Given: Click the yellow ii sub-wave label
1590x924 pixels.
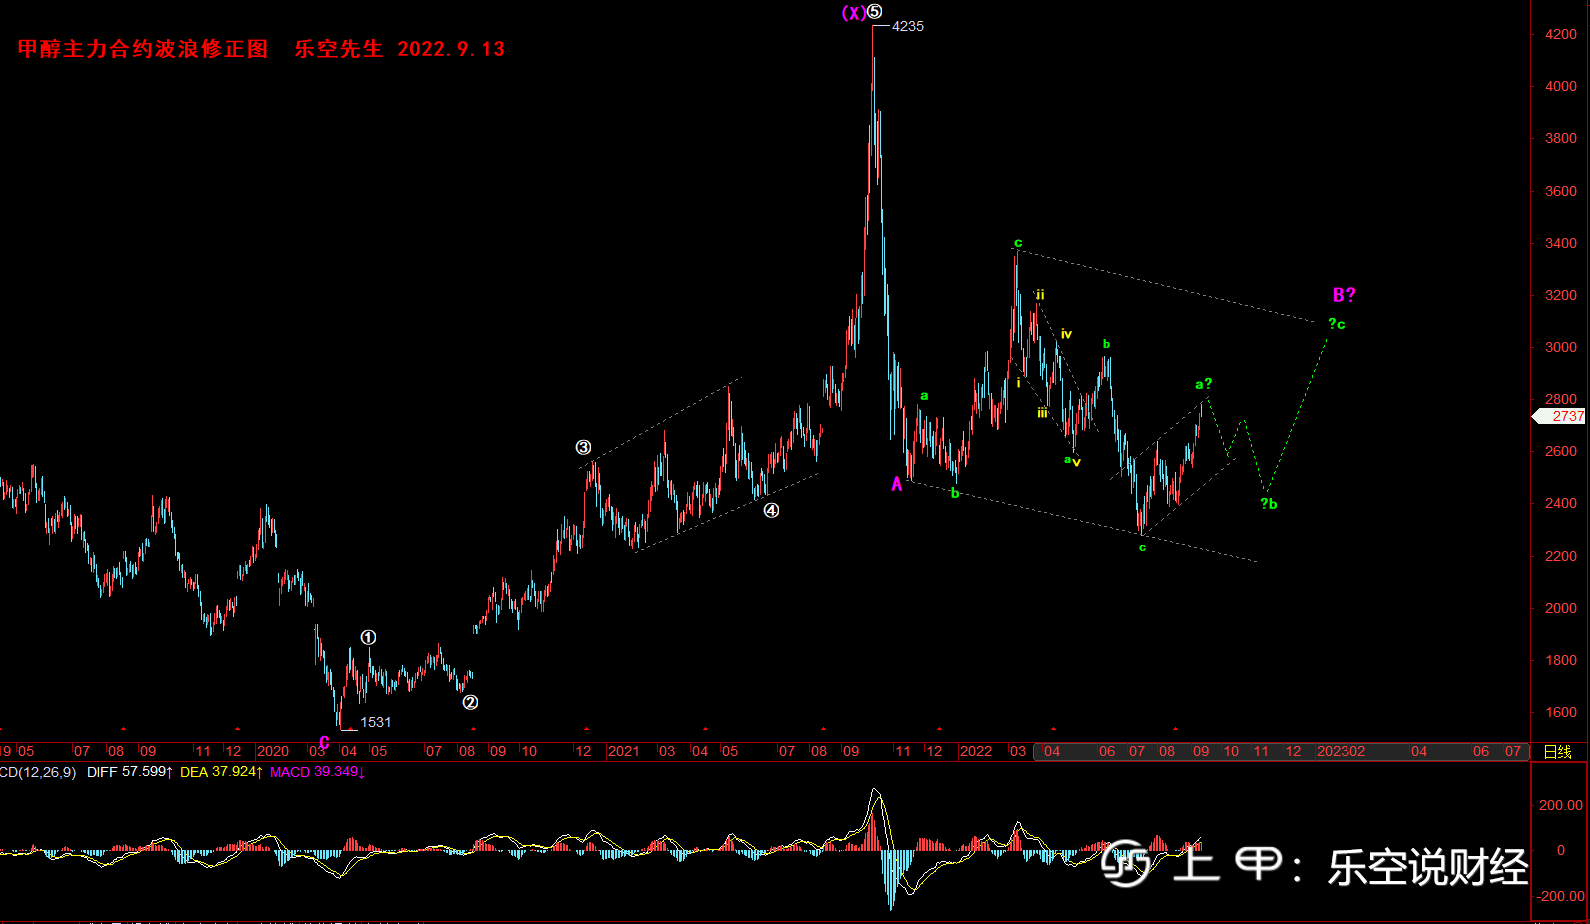Looking at the screenshot, I should 1040,294.
